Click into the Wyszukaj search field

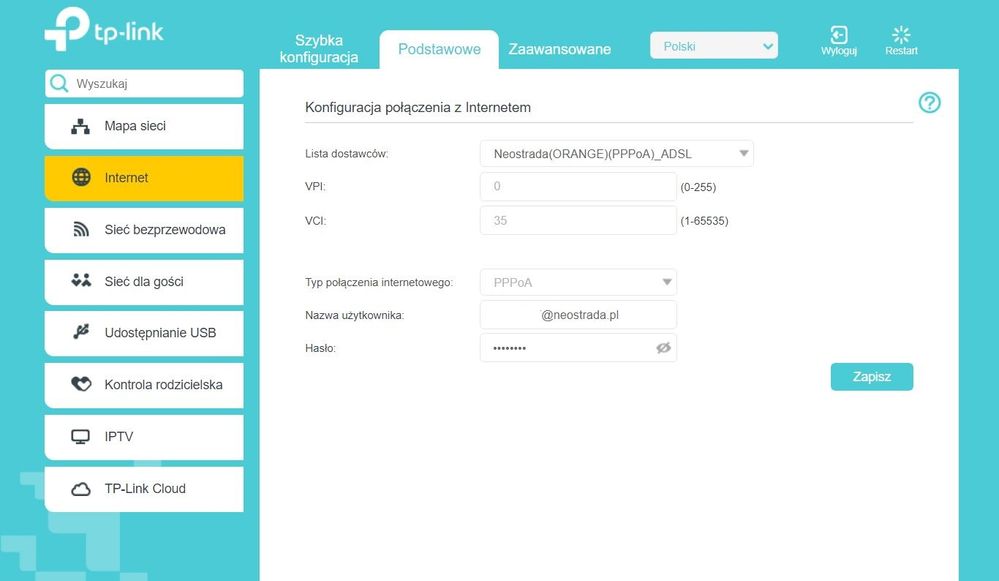click(x=144, y=83)
